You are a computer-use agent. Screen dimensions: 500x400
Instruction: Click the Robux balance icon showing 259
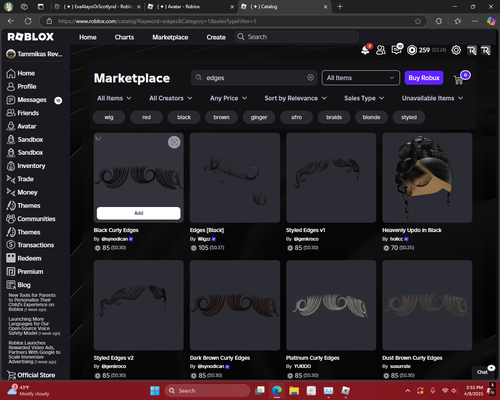412,50
